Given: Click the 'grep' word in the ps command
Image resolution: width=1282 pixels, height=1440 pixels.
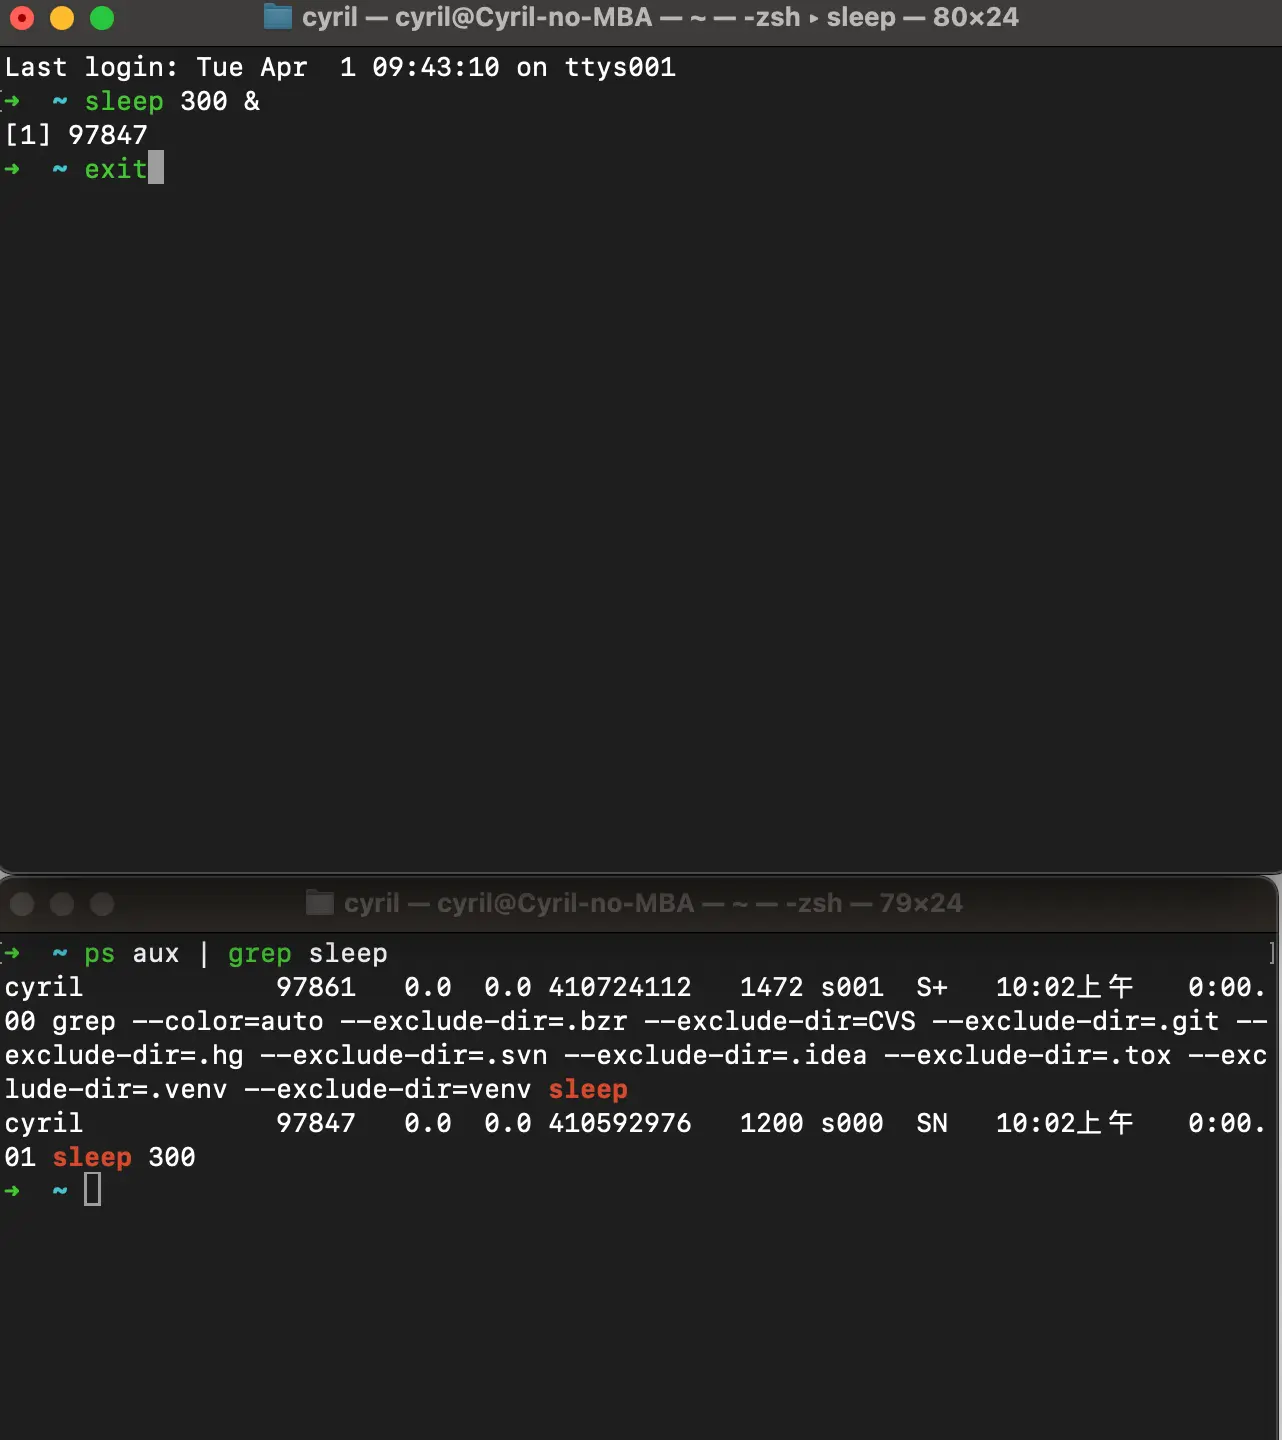Looking at the screenshot, I should 259,954.
